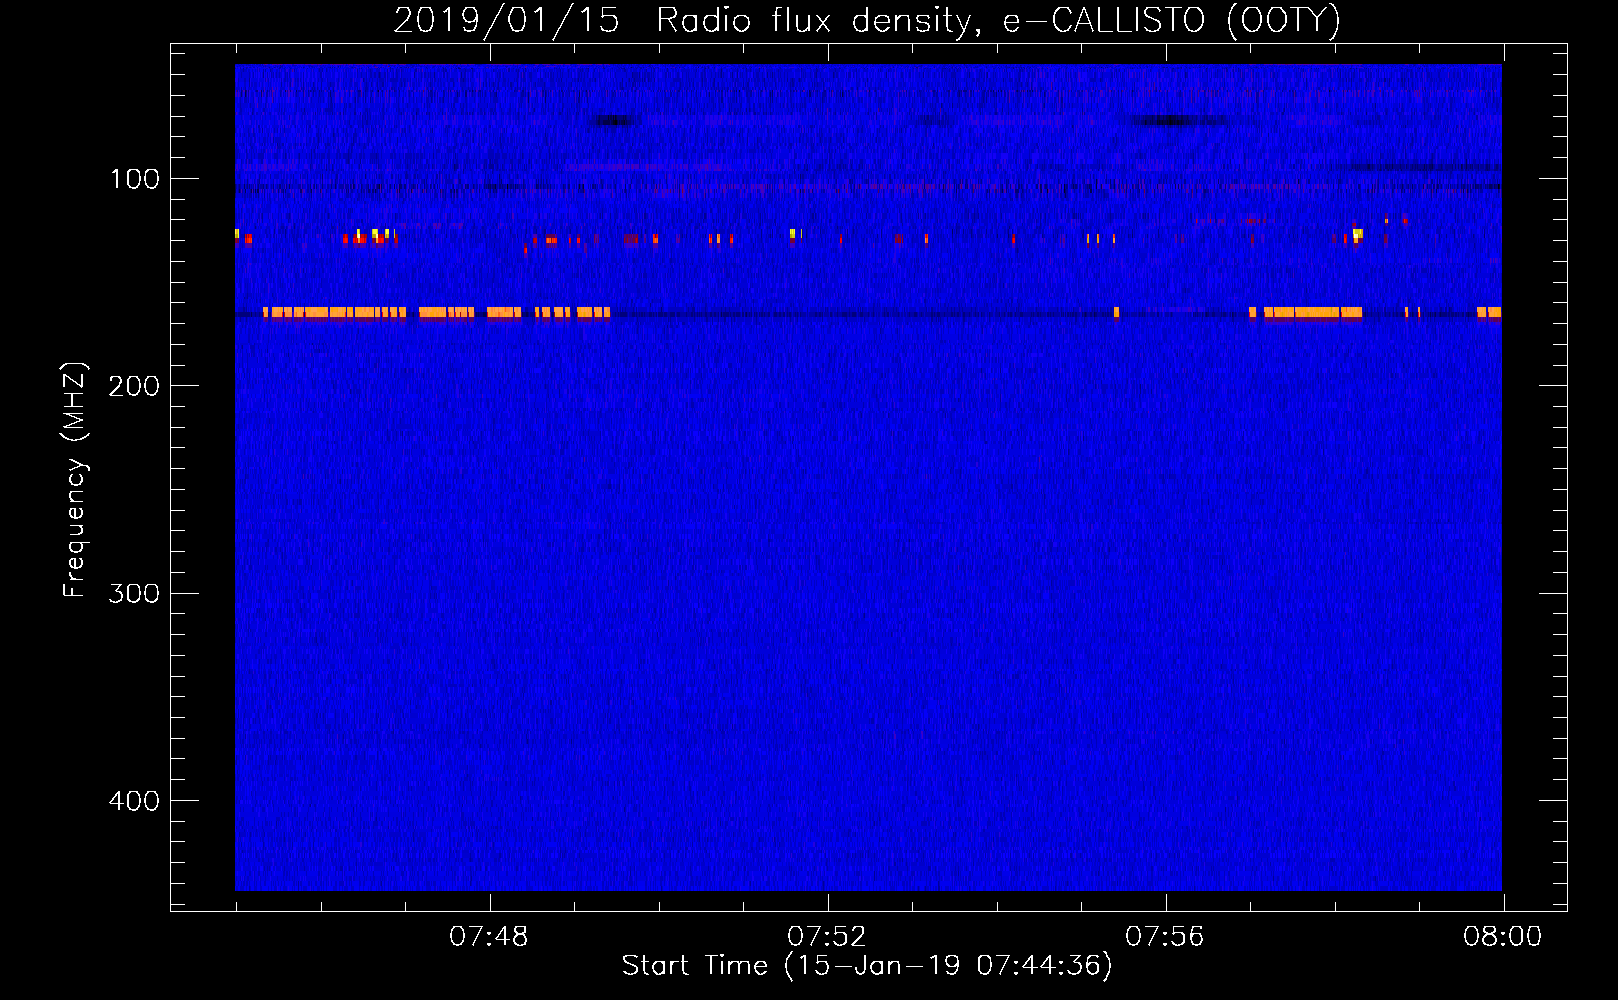Click the '08:00' time tick label

point(1502,937)
